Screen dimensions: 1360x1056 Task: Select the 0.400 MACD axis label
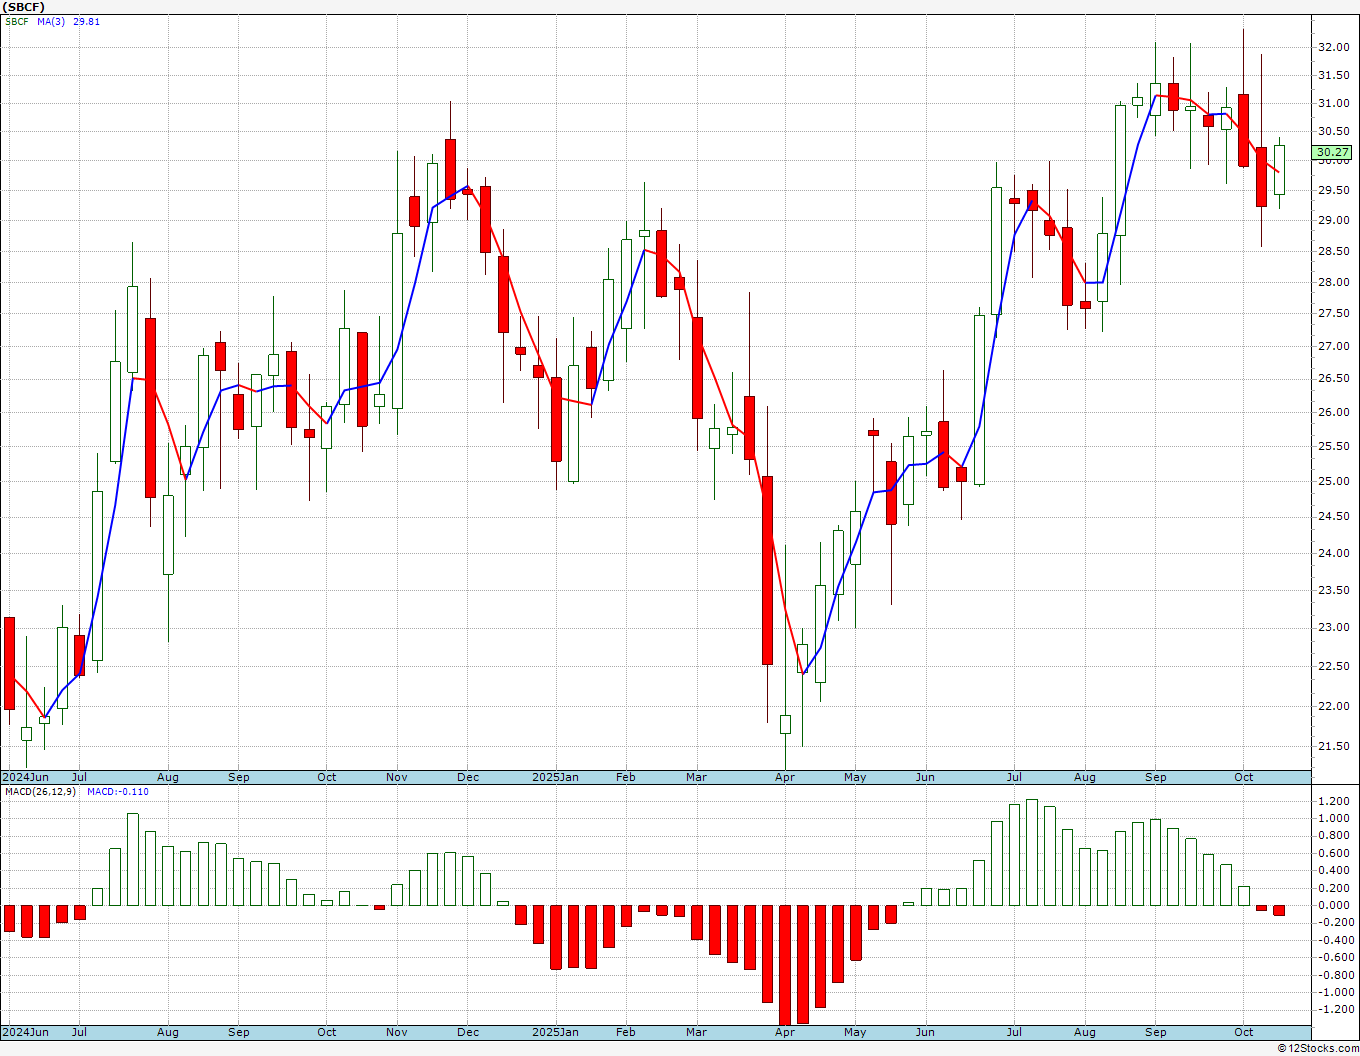pos(1335,871)
